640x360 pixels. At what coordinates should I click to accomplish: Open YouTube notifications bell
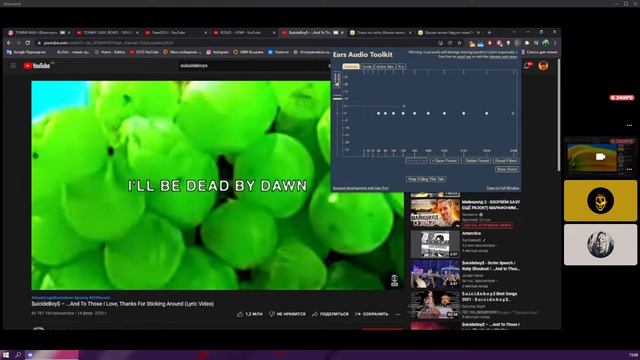[527, 66]
